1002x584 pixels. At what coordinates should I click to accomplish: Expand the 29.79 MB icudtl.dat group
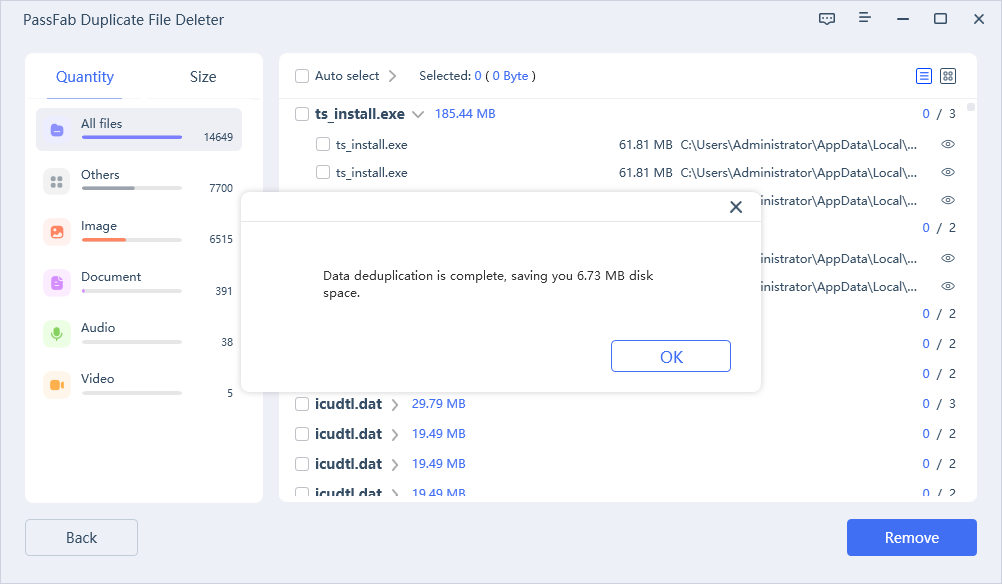pos(395,404)
